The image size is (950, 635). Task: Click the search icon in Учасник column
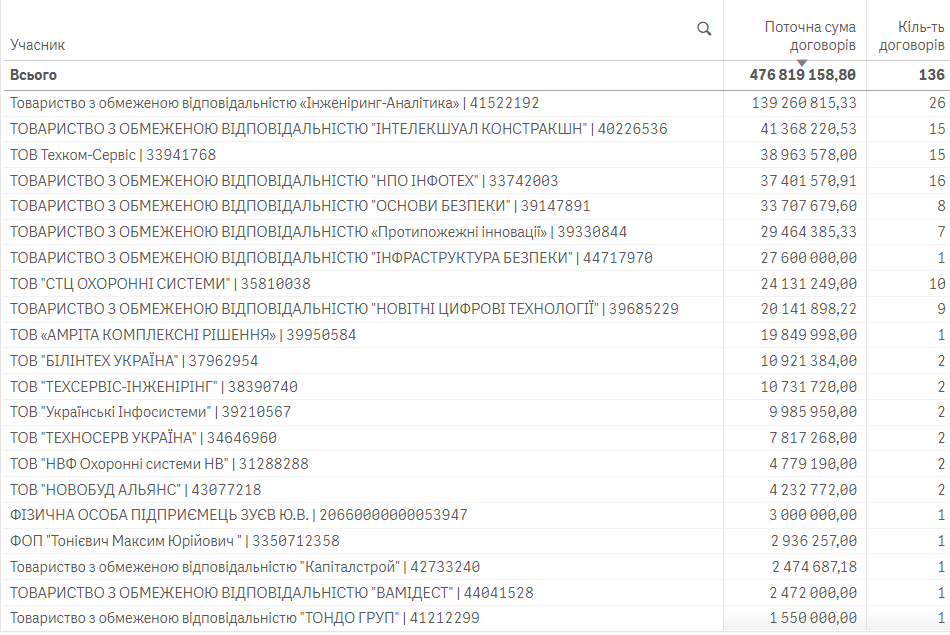click(704, 29)
